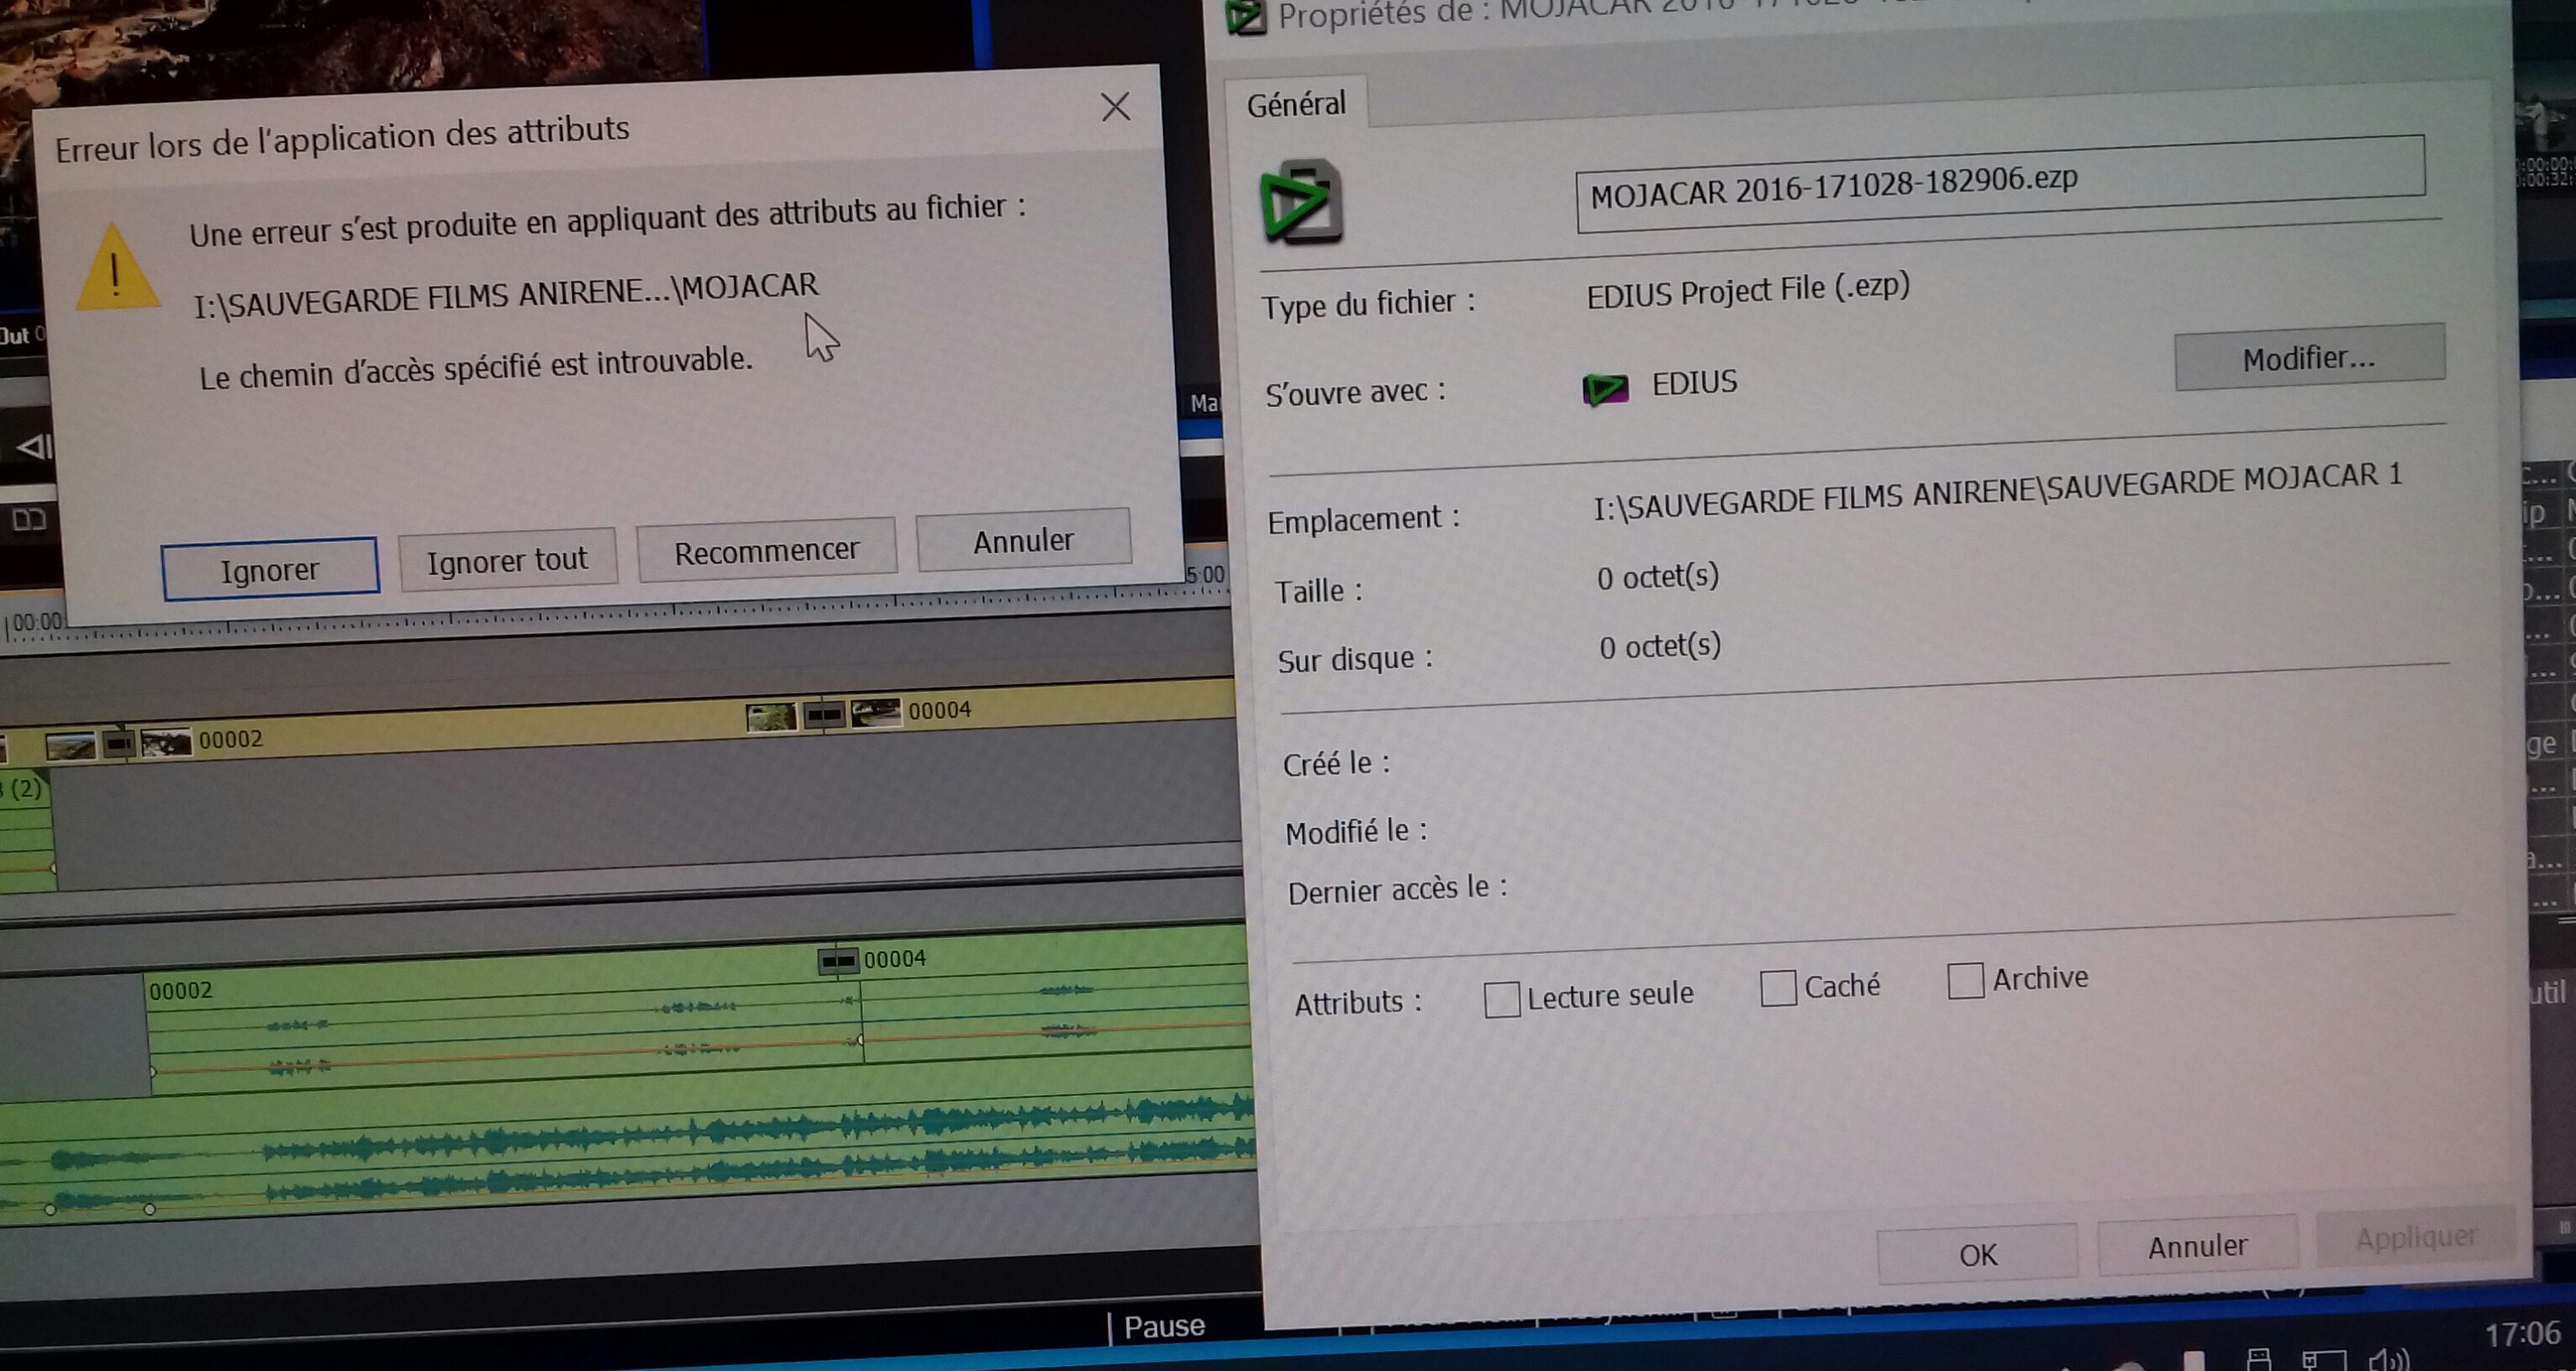Click the previous frame playback icon

pos(34,447)
